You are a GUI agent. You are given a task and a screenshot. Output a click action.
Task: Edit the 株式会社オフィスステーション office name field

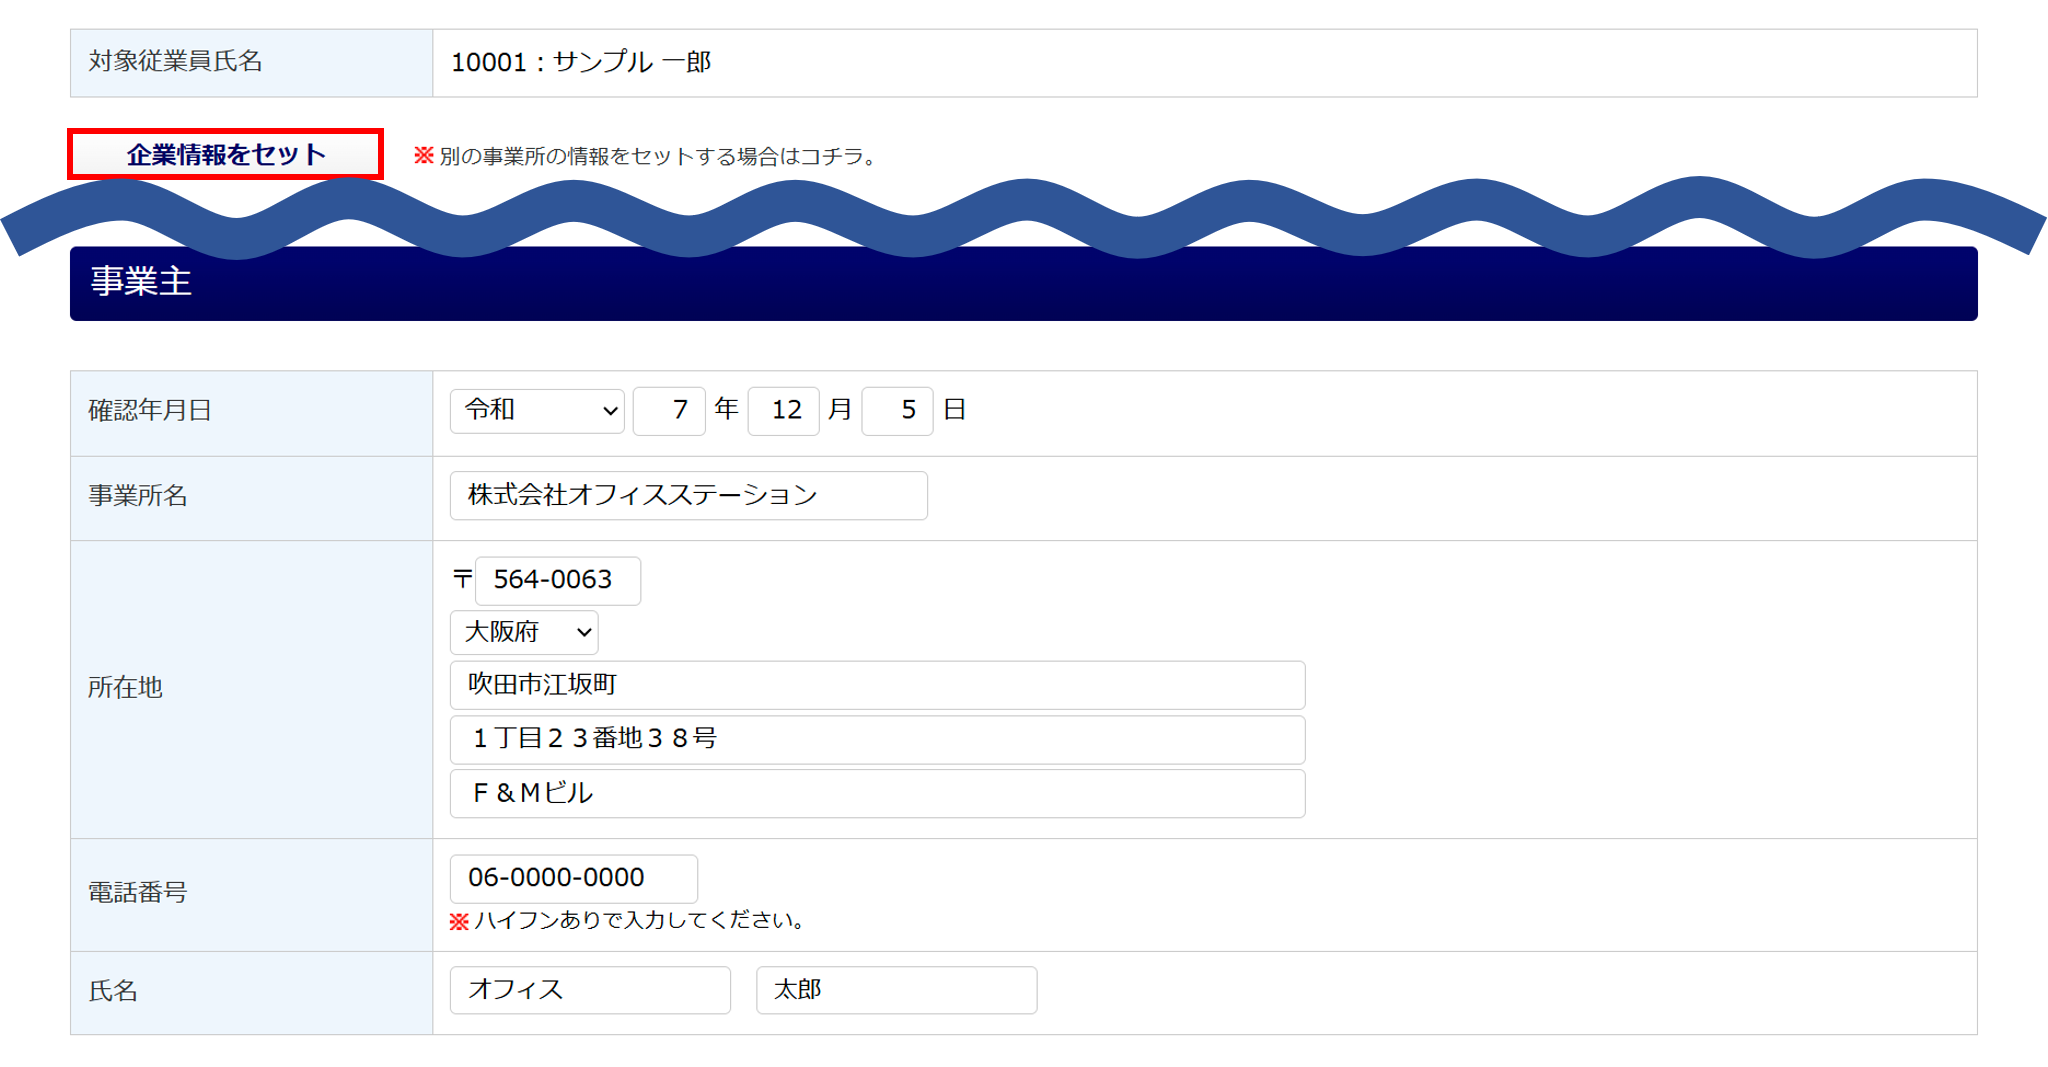coord(688,496)
